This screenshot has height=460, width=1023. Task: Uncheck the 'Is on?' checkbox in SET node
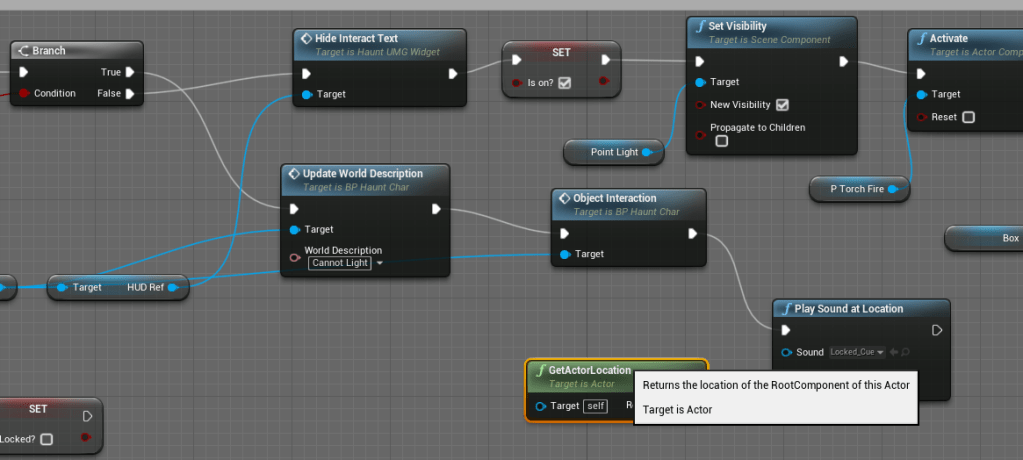point(564,83)
